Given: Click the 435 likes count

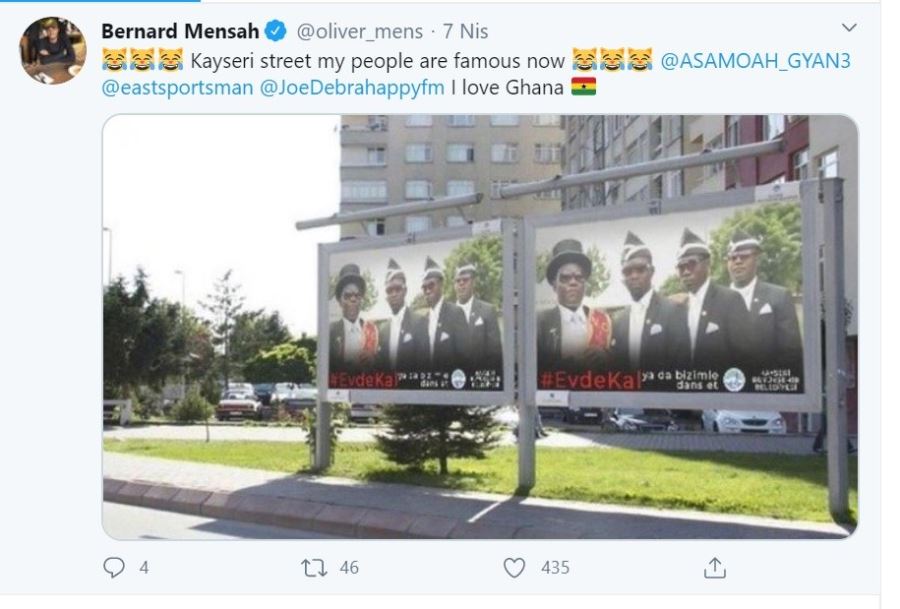Looking at the screenshot, I should point(555,568).
